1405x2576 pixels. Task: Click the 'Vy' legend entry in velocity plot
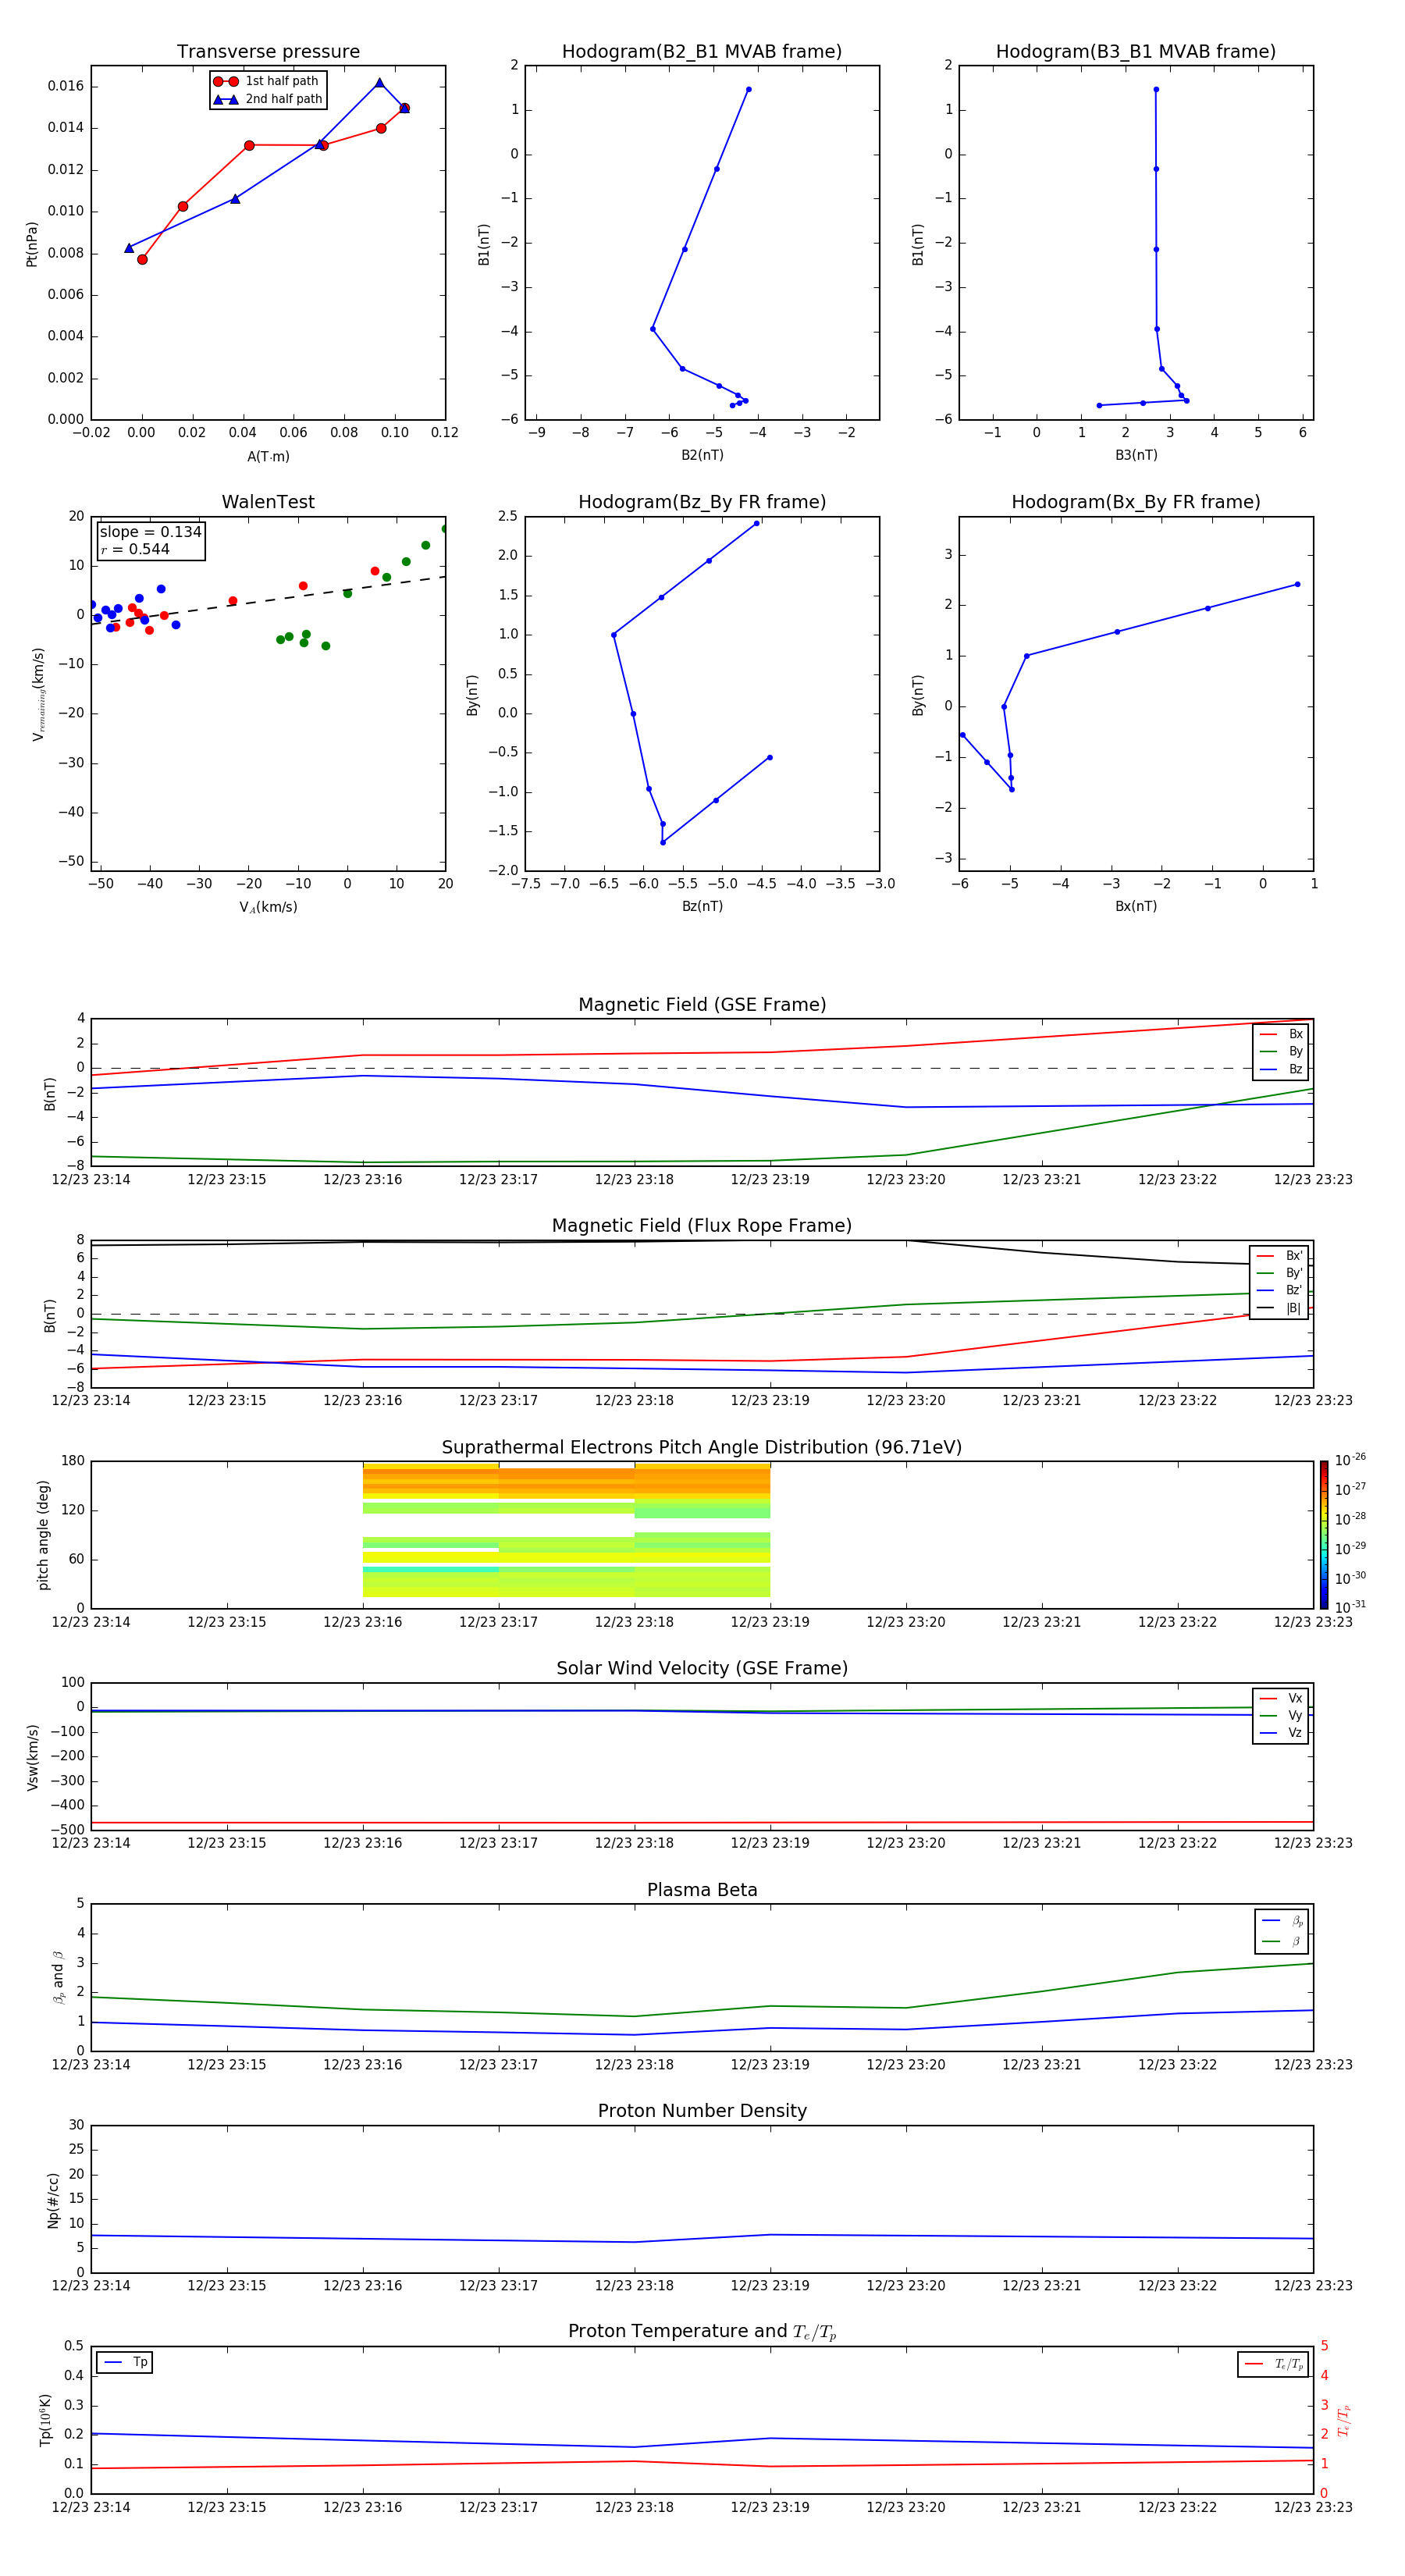(1281, 1715)
